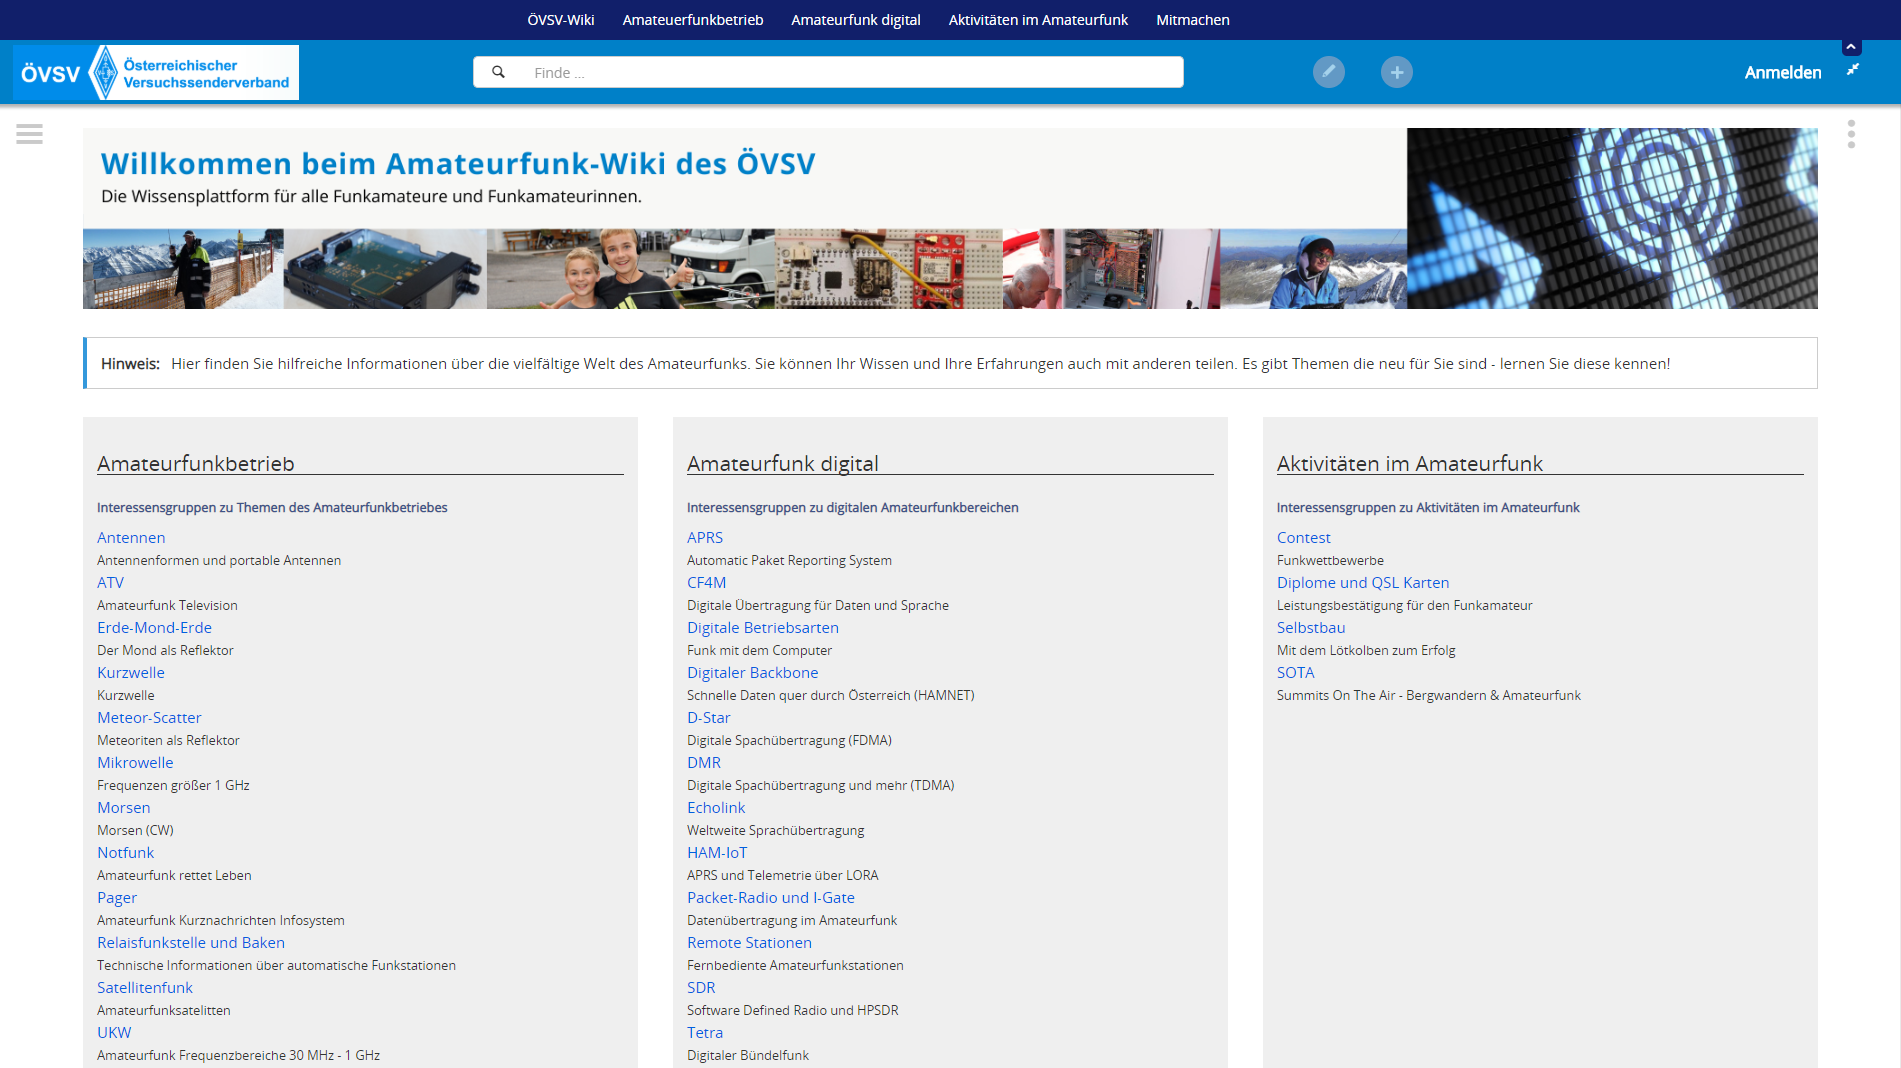This screenshot has width=1901, height=1068.
Task: Open the SDR link
Action: [x=701, y=988]
